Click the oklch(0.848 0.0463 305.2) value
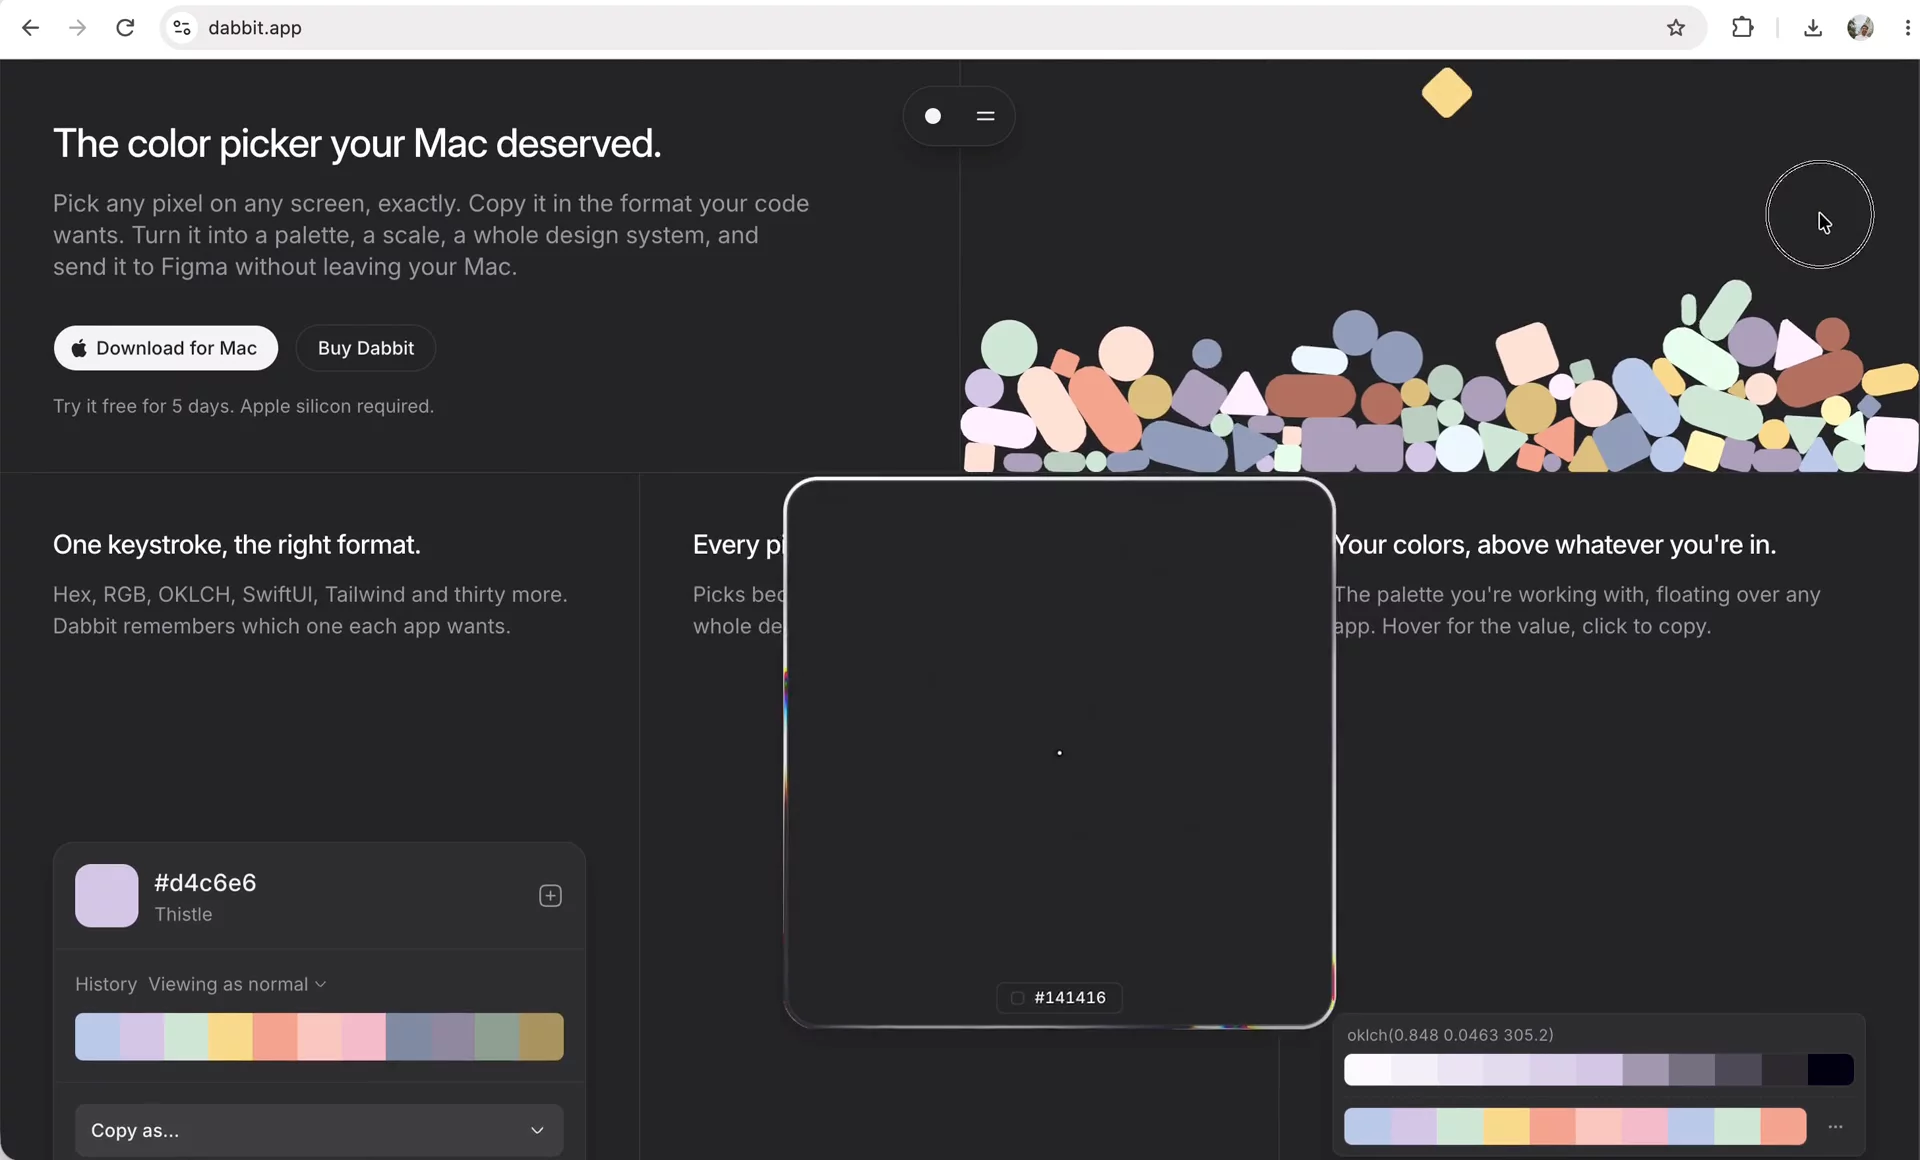This screenshot has width=1920, height=1160. (x=1450, y=1035)
